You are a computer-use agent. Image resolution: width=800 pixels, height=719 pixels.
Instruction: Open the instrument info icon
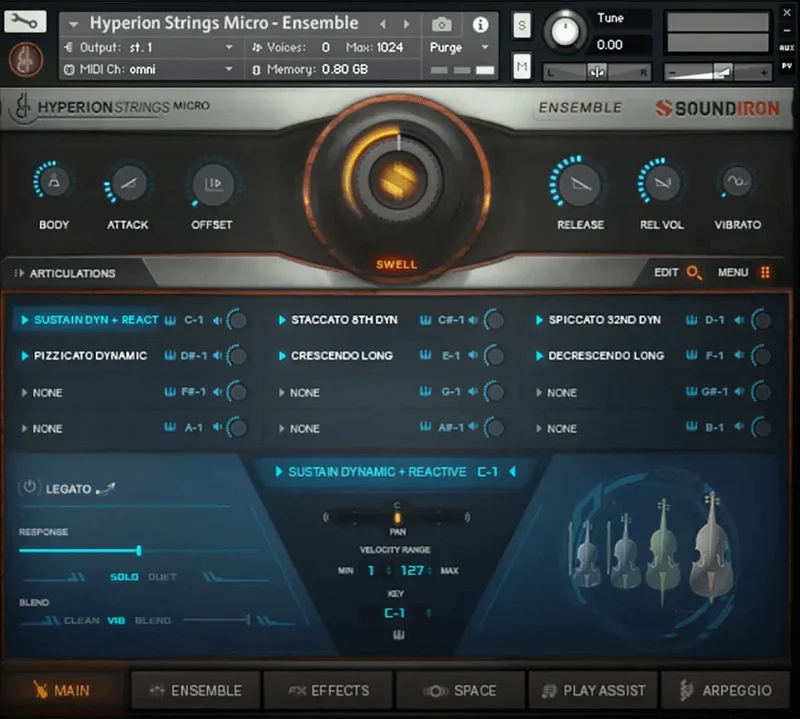(480, 24)
